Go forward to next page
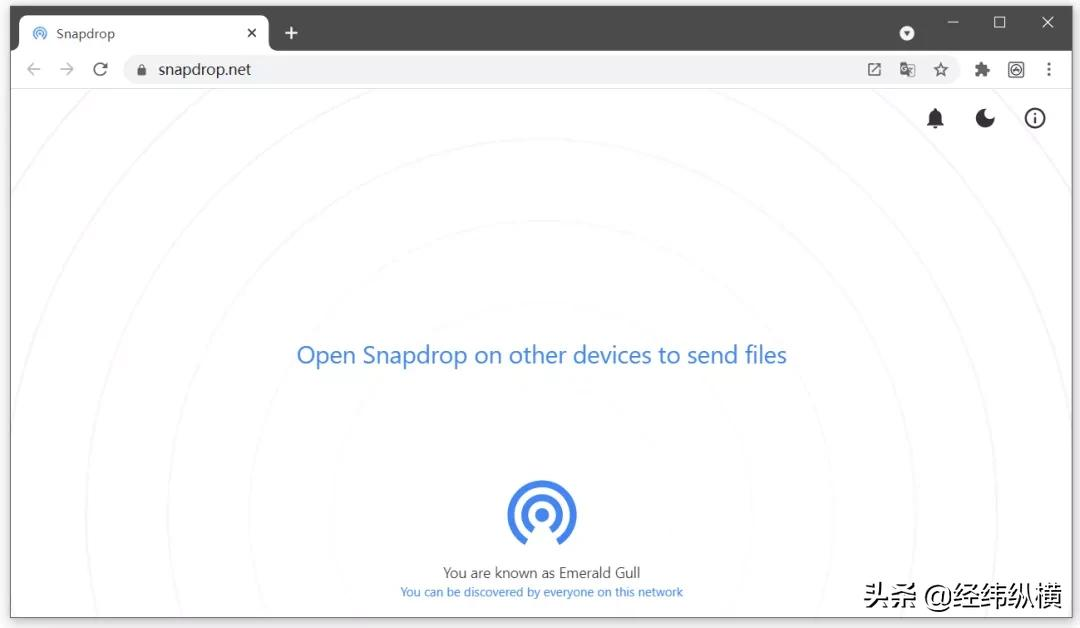 pos(67,69)
